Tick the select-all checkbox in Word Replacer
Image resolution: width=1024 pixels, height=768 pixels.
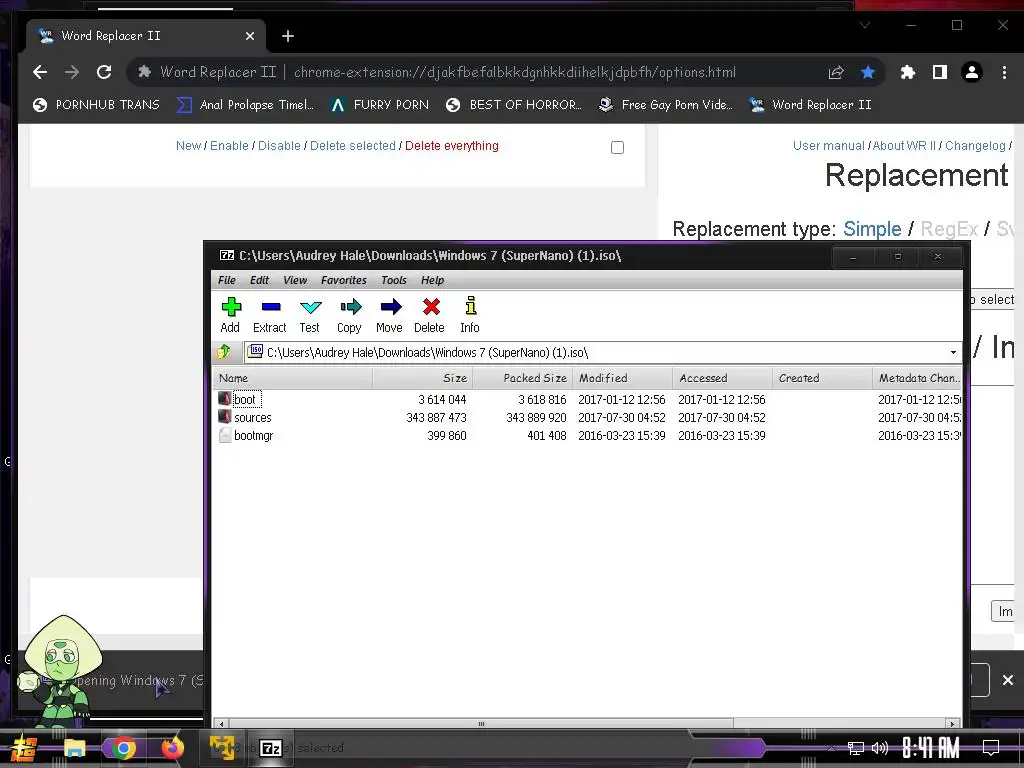point(617,148)
